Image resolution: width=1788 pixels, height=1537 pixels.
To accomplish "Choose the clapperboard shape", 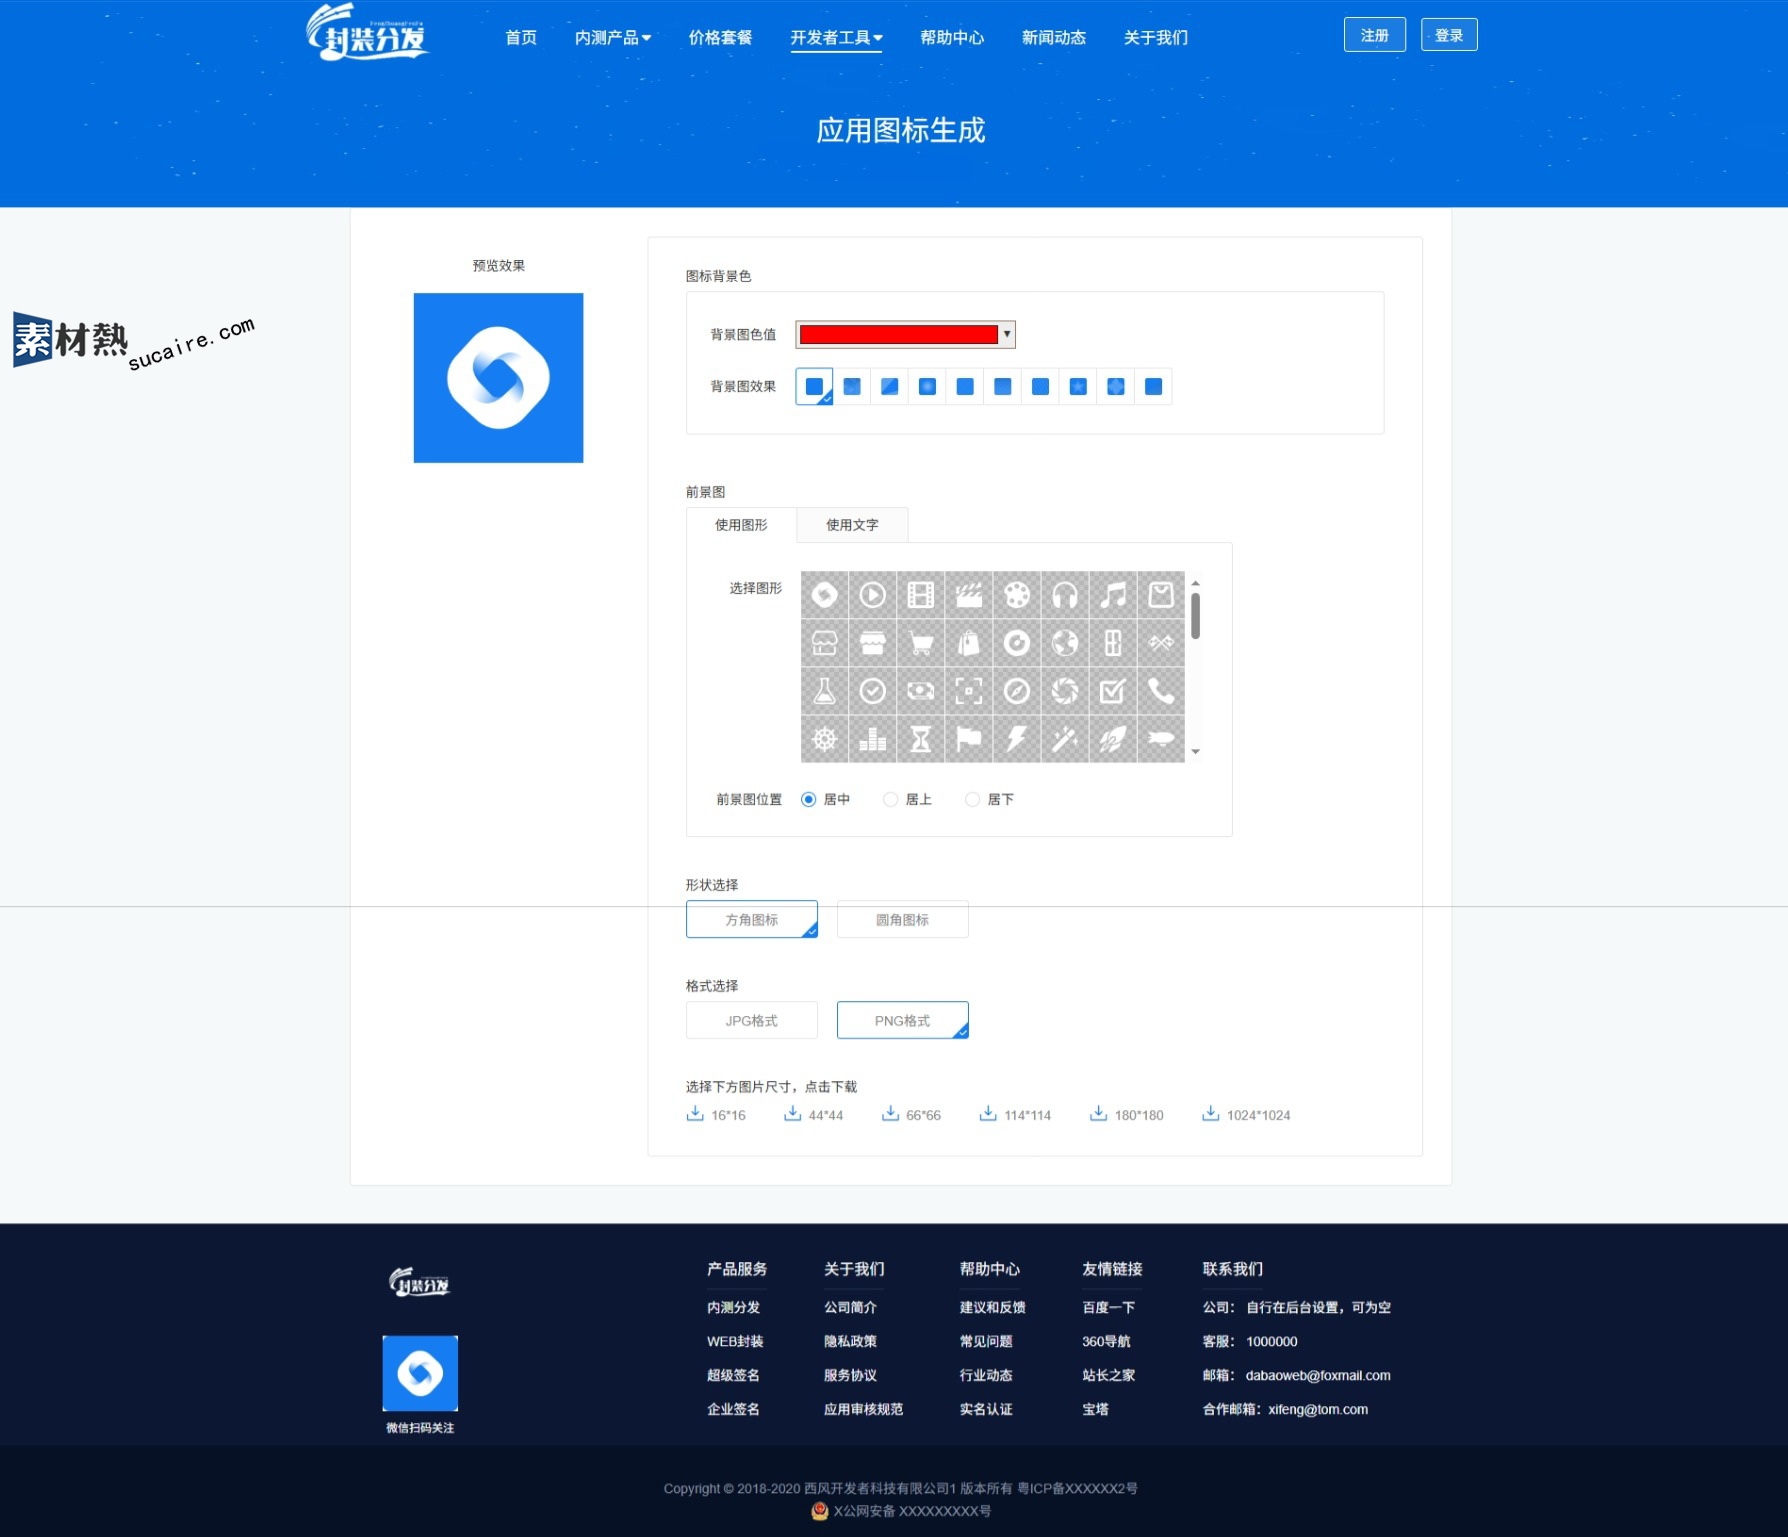I will coord(969,595).
